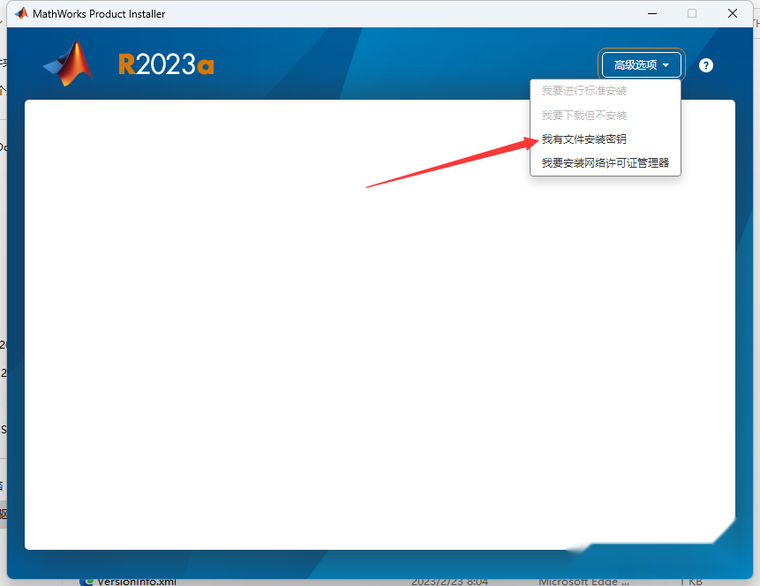
Task: Close the MathWorks Product Installer window
Action: [735, 14]
